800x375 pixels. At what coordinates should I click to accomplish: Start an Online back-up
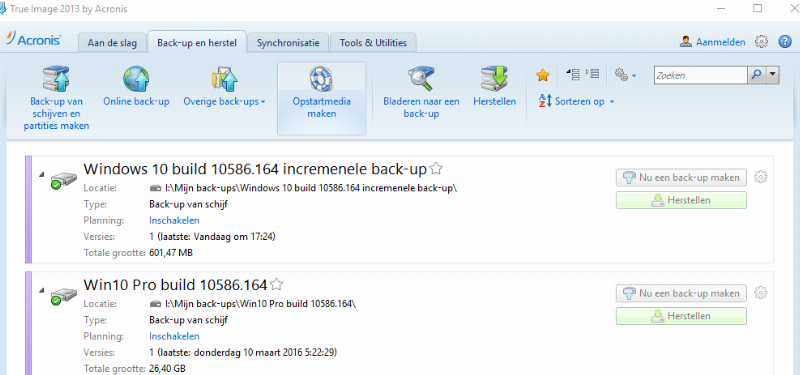point(136,87)
